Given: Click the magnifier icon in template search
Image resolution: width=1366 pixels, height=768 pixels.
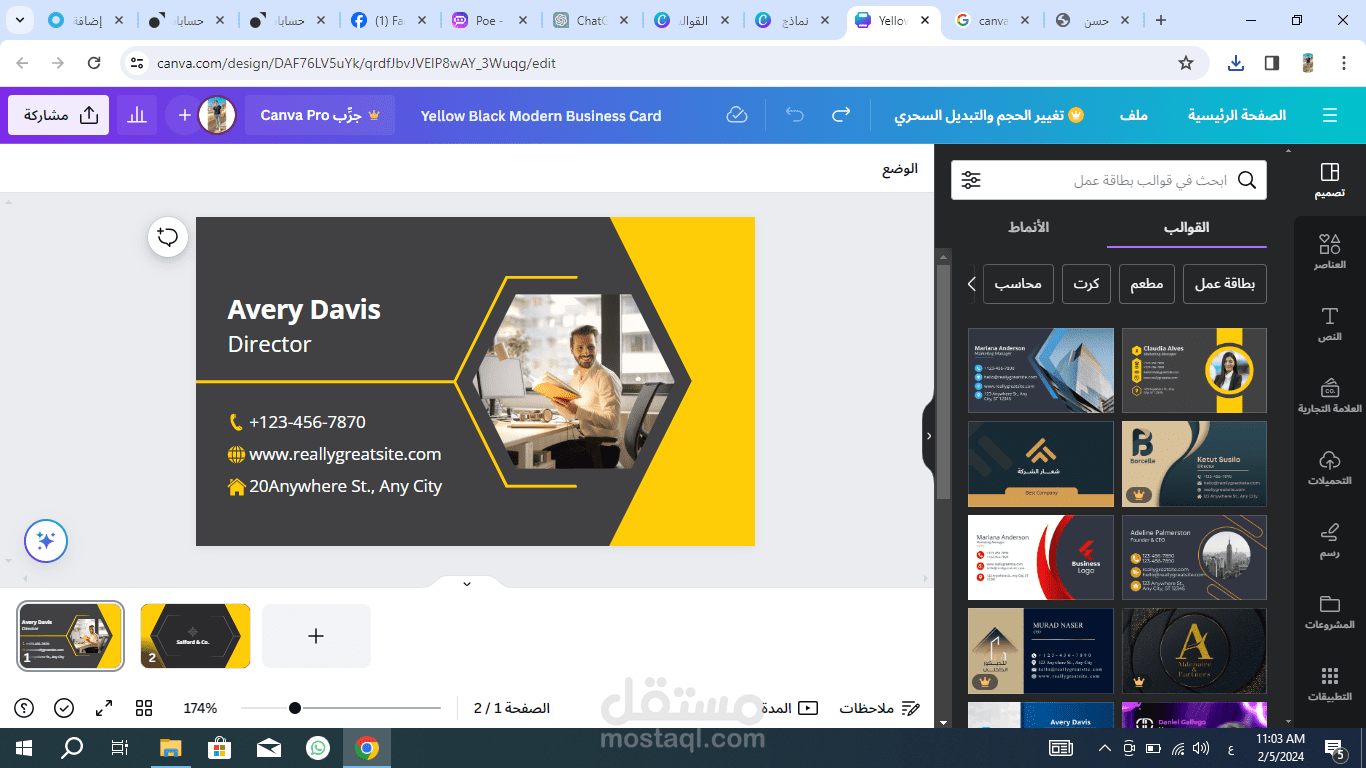Looking at the screenshot, I should pos(1247,180).
